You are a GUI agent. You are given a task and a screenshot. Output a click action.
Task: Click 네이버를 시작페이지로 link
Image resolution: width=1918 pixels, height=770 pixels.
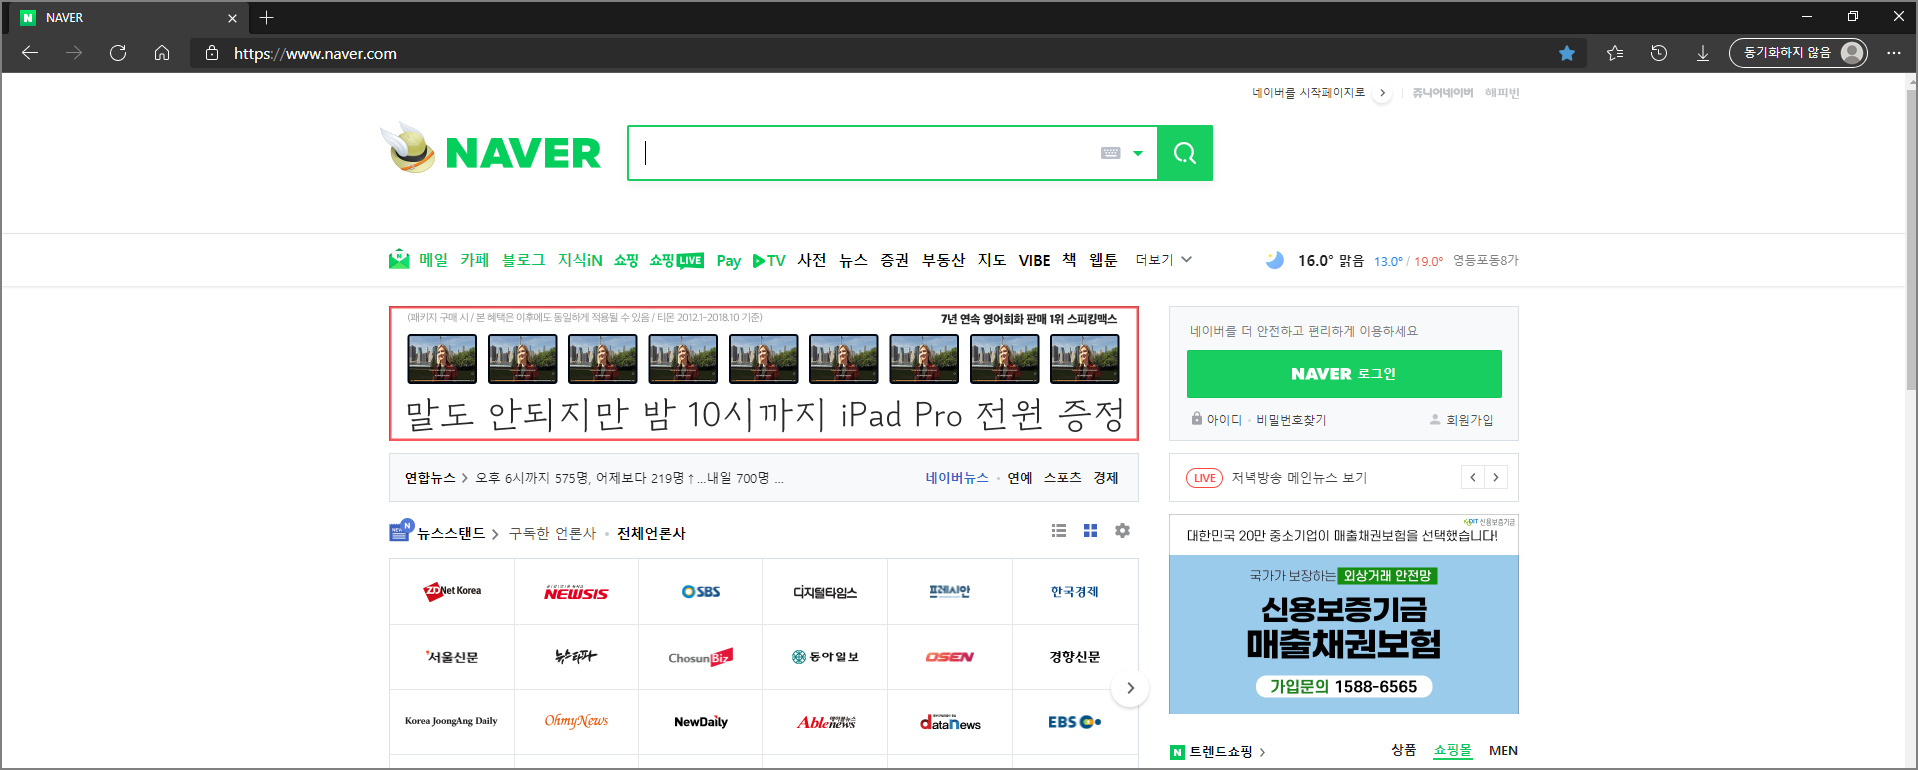pyautogui.click(x=1308, y=92)
